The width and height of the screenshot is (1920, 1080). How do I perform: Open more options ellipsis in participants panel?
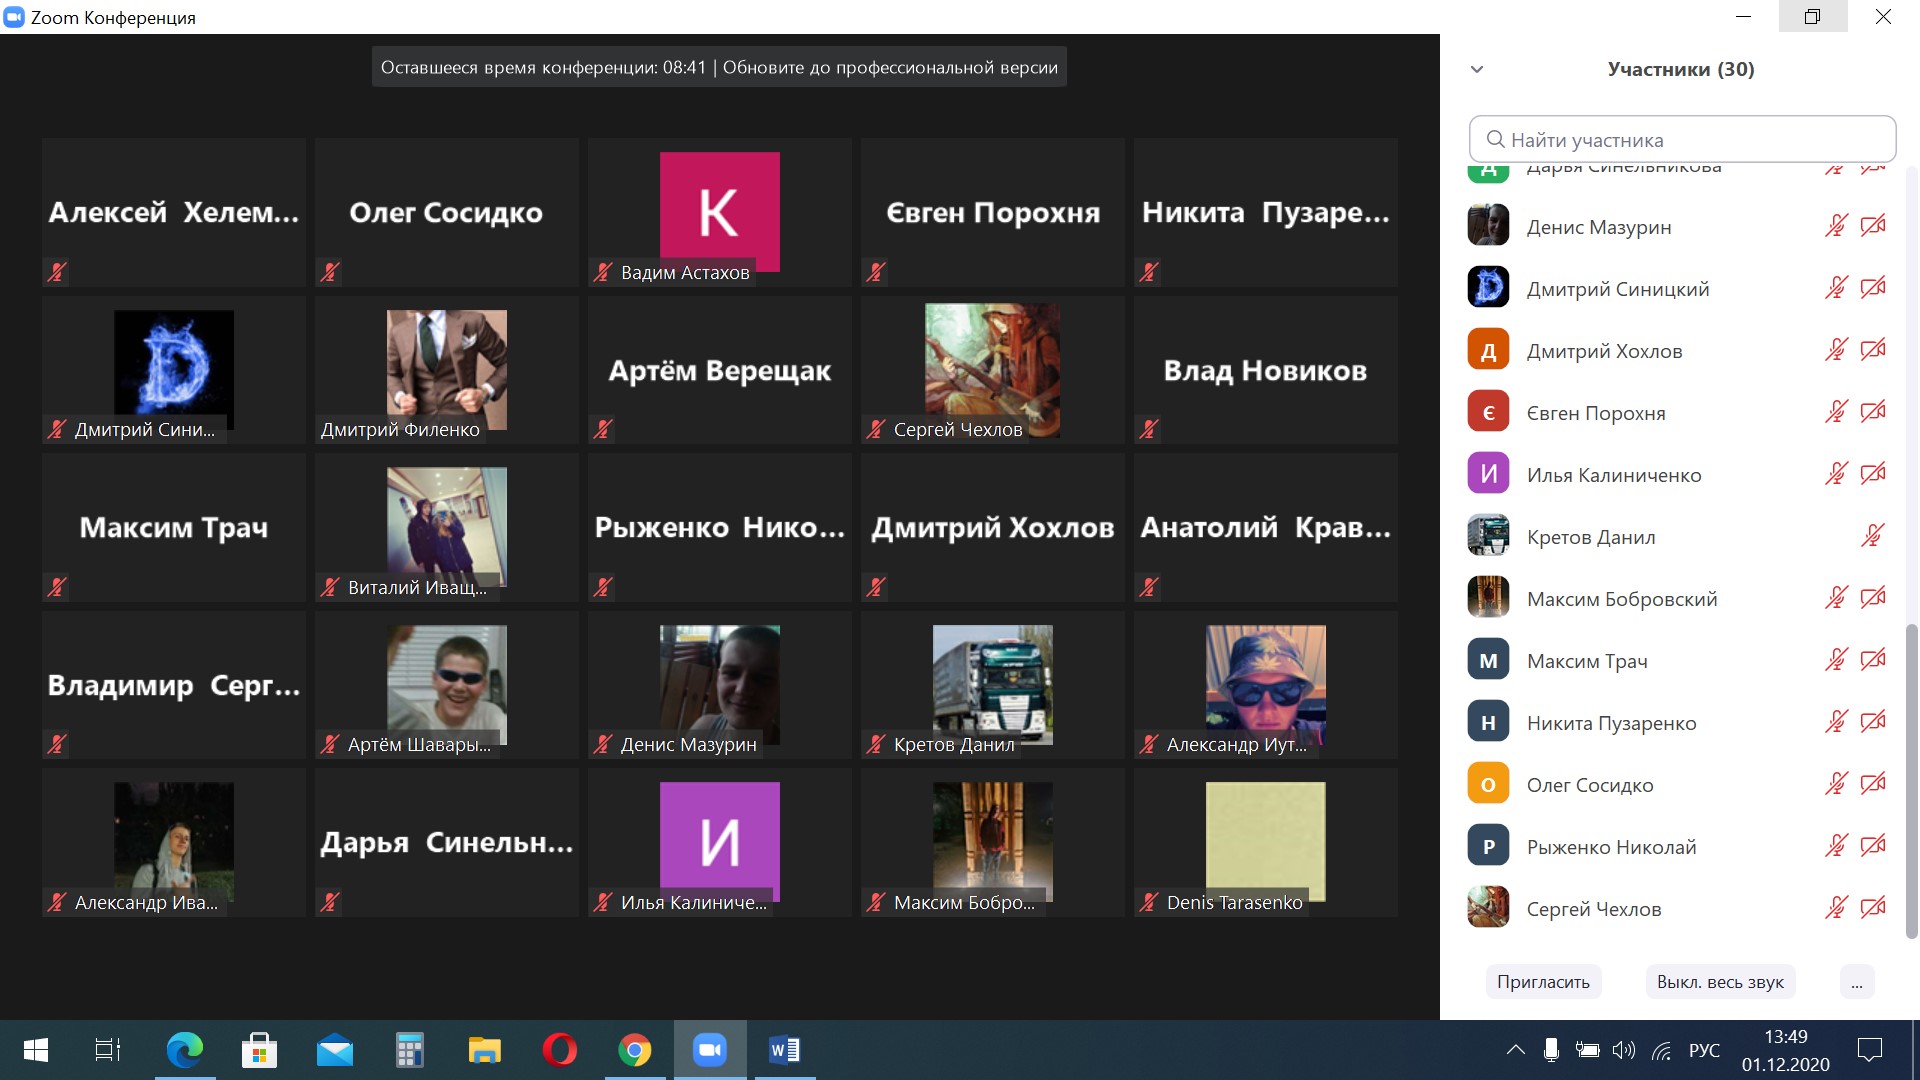click(1856, 982)
